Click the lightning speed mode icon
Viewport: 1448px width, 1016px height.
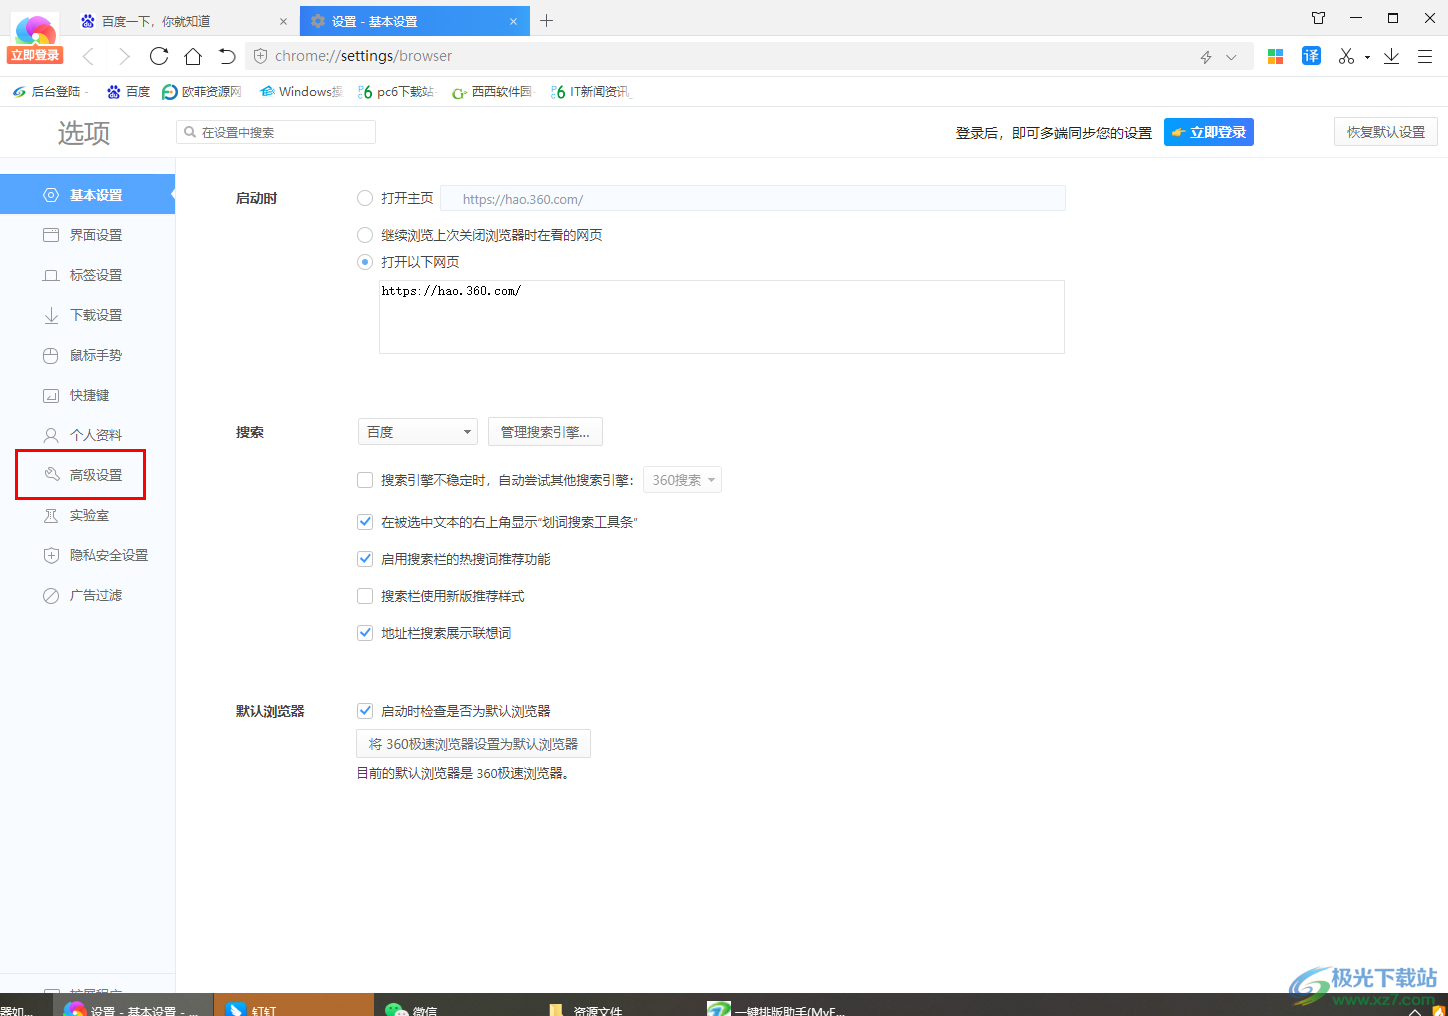(1206, 57)
